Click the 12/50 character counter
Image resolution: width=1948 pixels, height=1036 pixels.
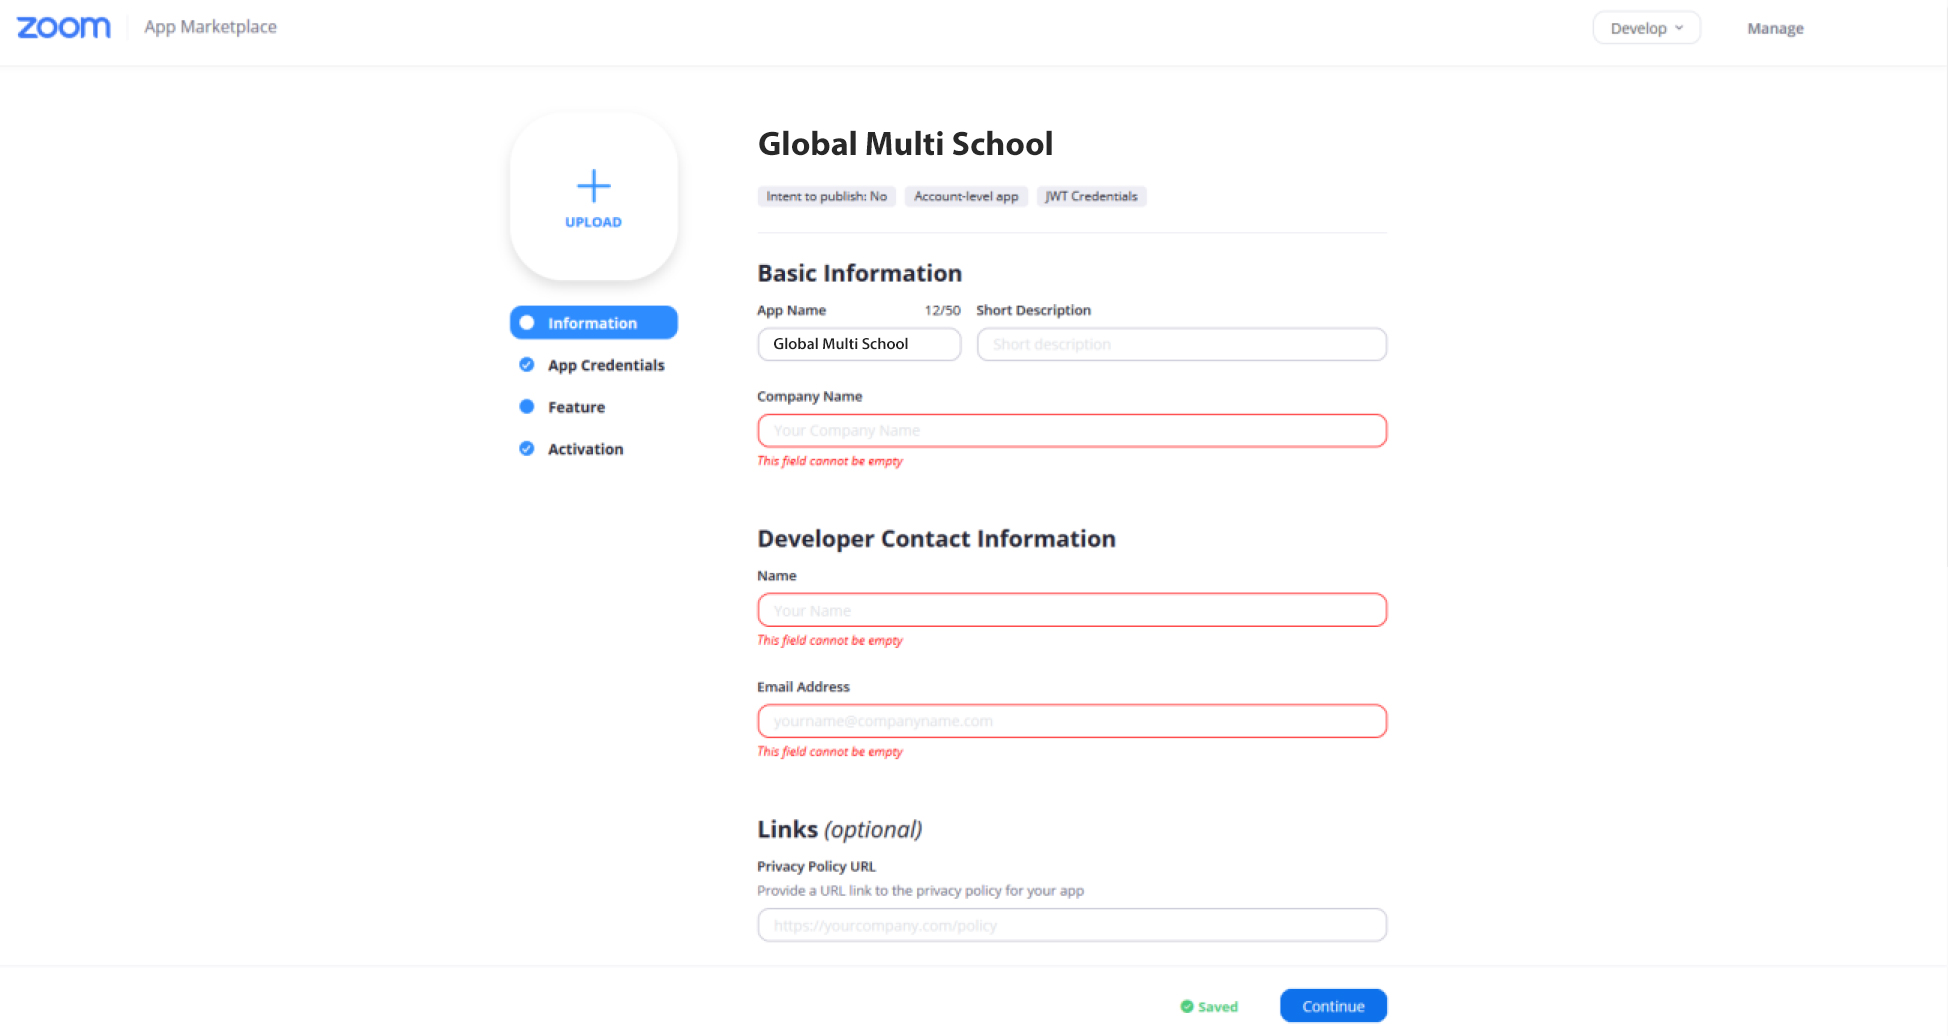(942, 310)
